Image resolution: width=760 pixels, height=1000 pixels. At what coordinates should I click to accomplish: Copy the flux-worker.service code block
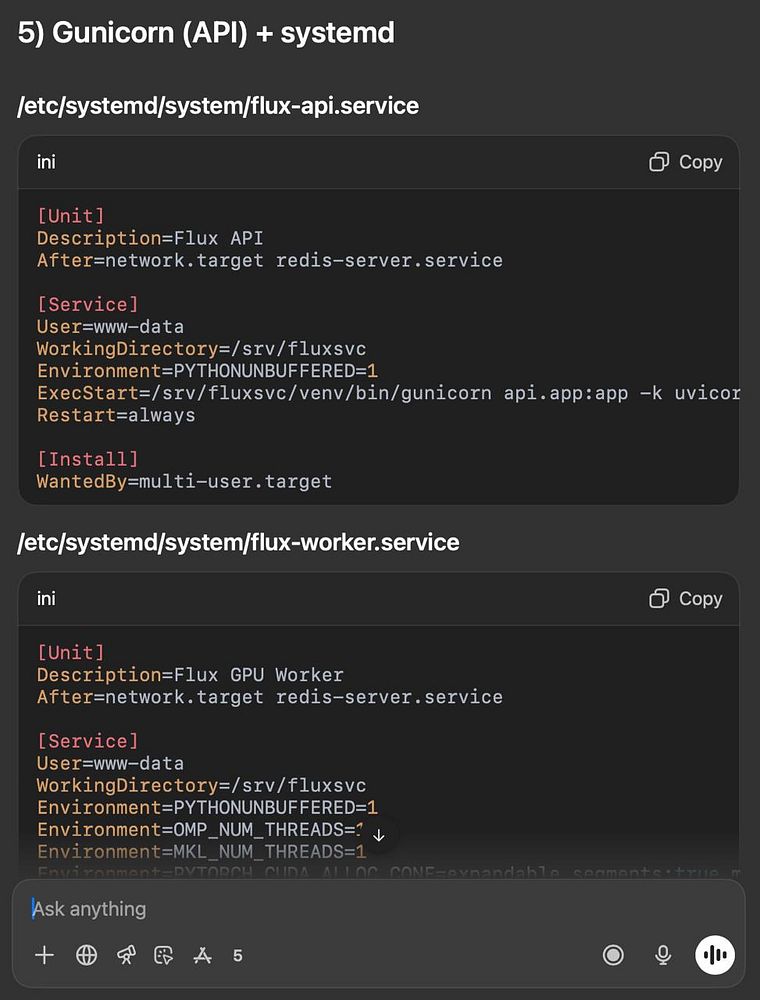(x=686, y=598)
